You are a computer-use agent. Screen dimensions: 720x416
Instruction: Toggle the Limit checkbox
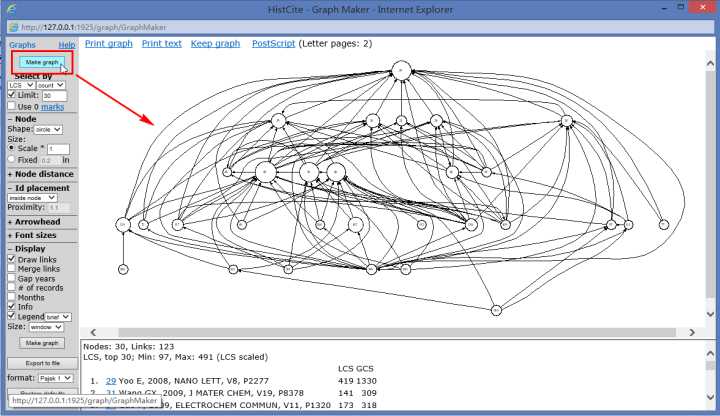[x=12, y=95]
